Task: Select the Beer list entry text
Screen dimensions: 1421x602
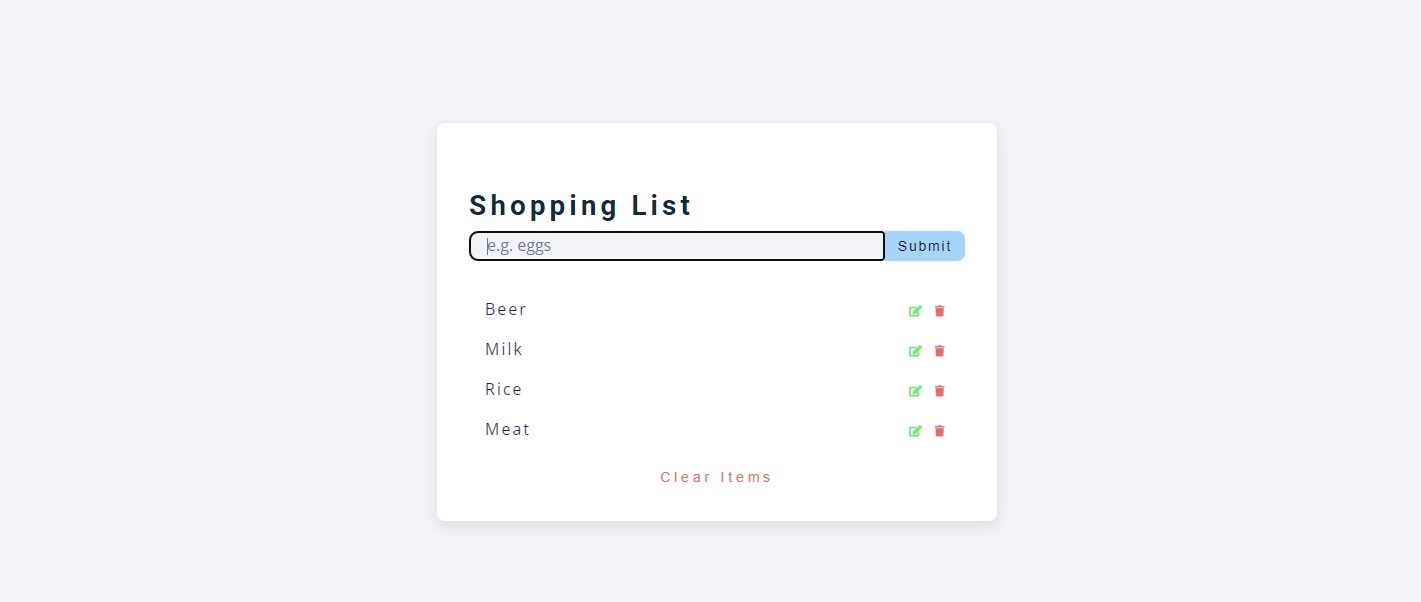Action: click(x=506, y=310)
